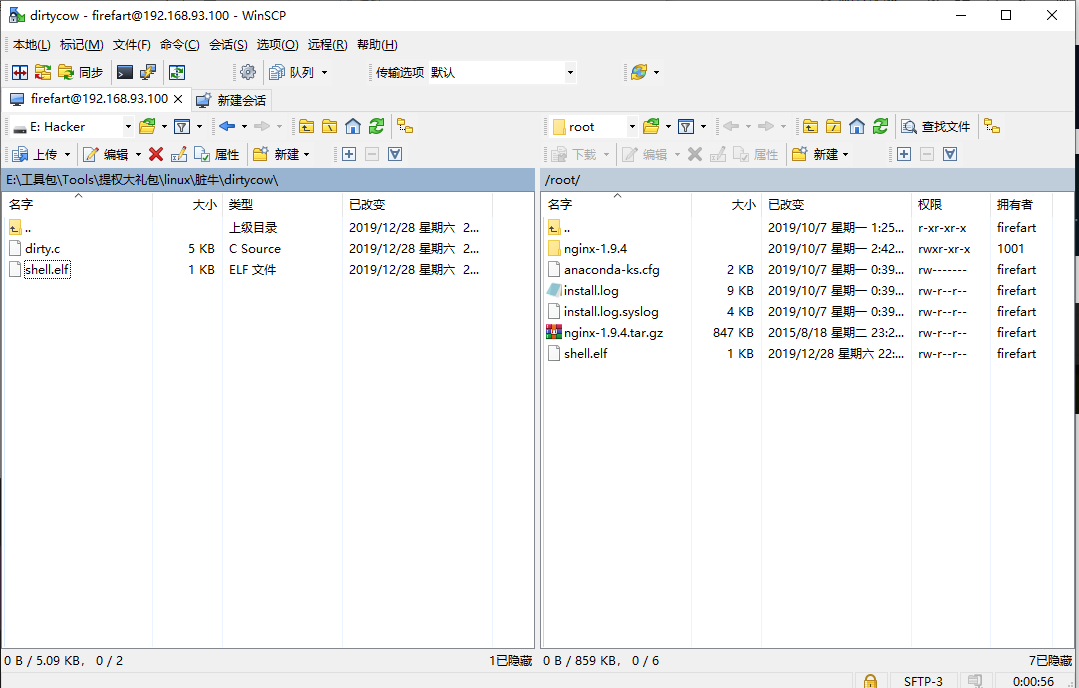
Task: Click the lock icon in status bar
Action: 870,680
